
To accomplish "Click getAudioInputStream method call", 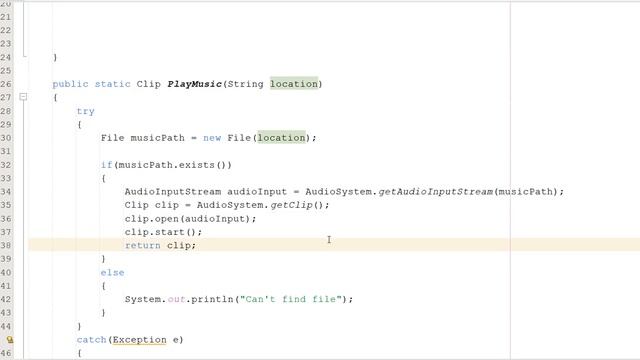I will click(436, 192).
